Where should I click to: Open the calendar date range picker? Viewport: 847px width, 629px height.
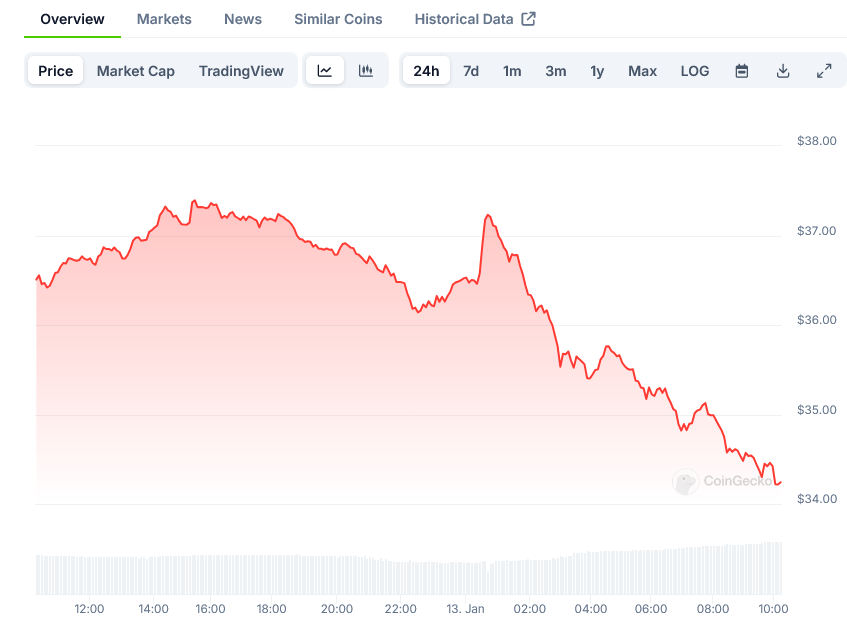[742, 71]
